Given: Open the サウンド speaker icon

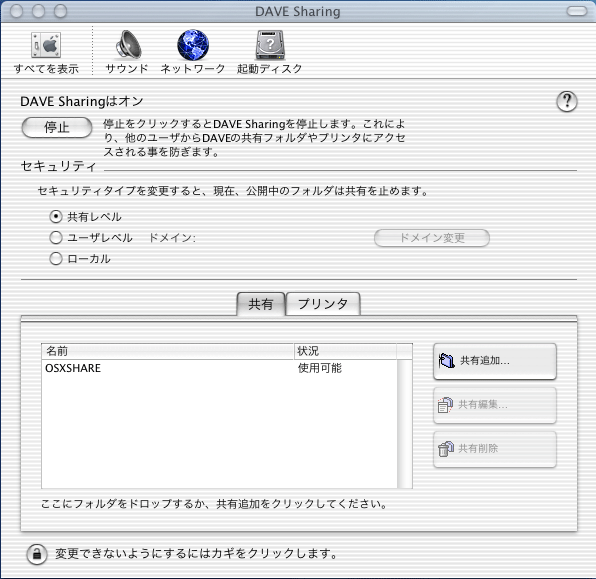Looking at the screenshot, I should click(x=128, y=45).
